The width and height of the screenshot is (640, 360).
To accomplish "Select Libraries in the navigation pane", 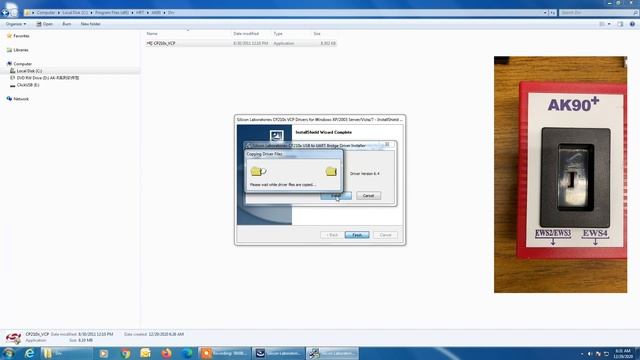I will coord(20,50).
